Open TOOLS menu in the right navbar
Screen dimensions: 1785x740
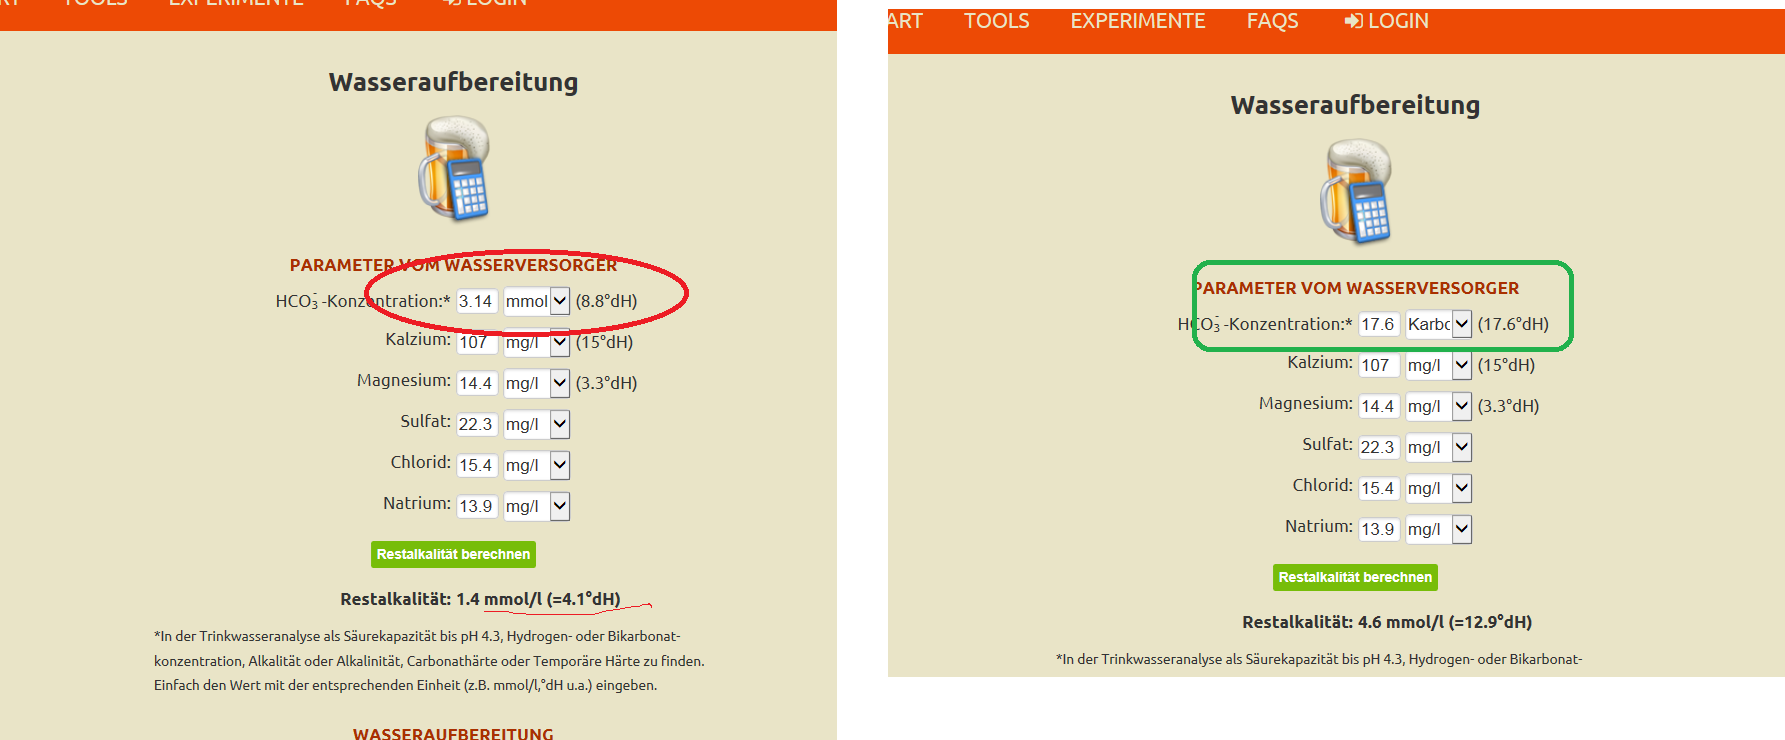(x=996, y=21)
